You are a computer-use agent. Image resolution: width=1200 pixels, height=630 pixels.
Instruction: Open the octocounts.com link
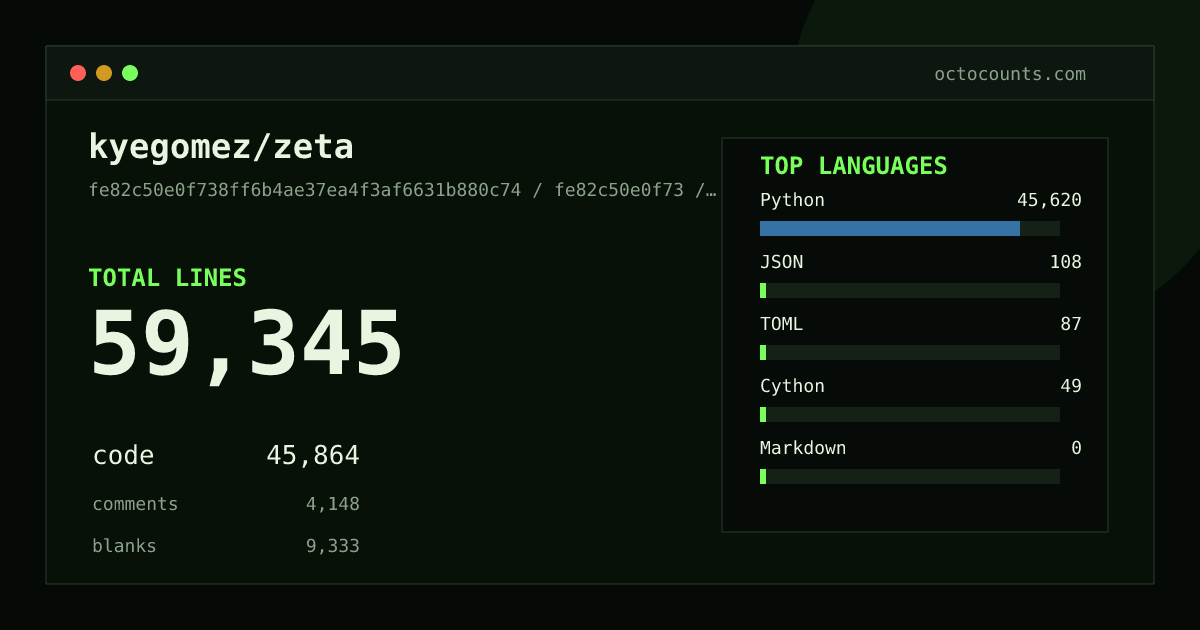[x=1010, y=74]
